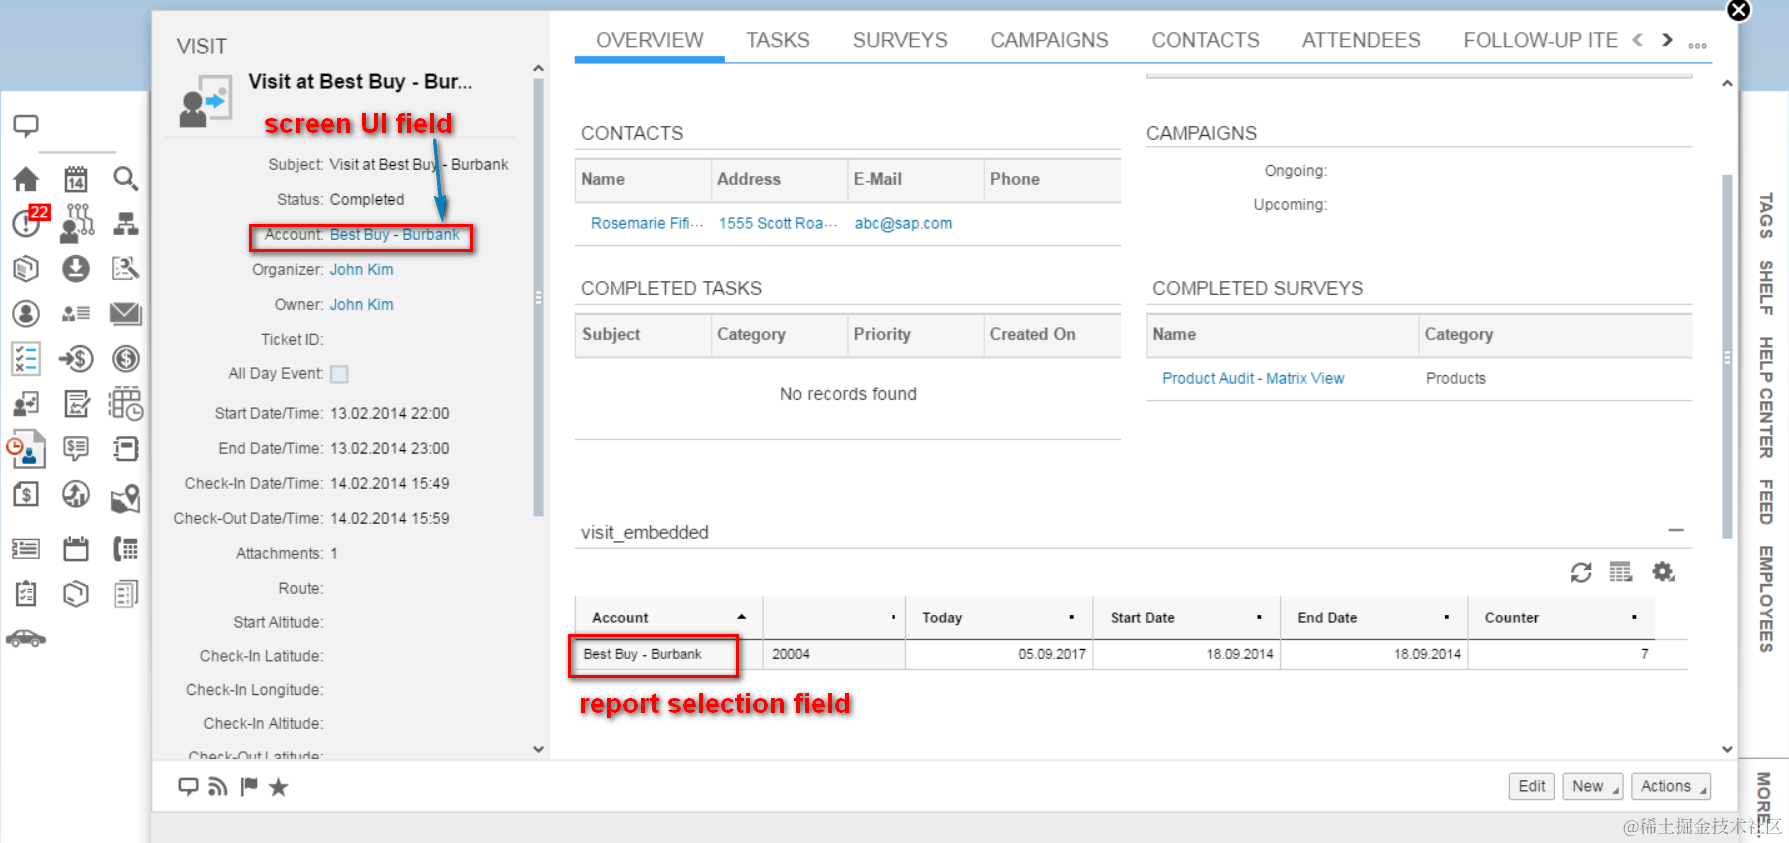Toggle the All Day Event checkbox
Image resolution: width=1789 pixels, height=843 pixels.
[339, 374]
